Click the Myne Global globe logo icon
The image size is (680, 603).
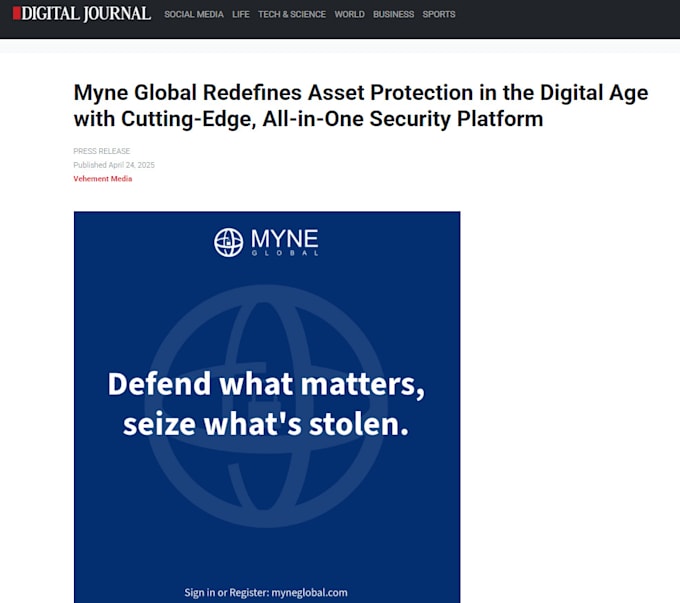point(229,243)
